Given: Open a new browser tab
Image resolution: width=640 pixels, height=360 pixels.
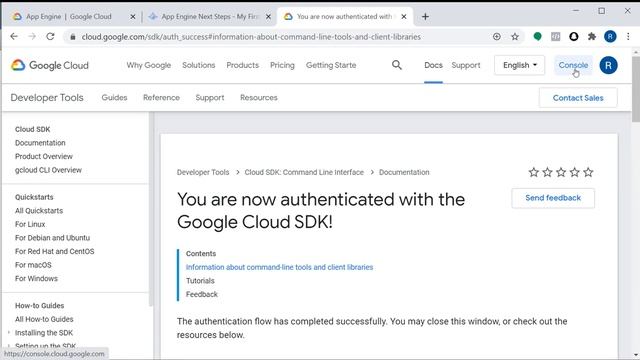Looking at the screenshot, I should [425, 17].
